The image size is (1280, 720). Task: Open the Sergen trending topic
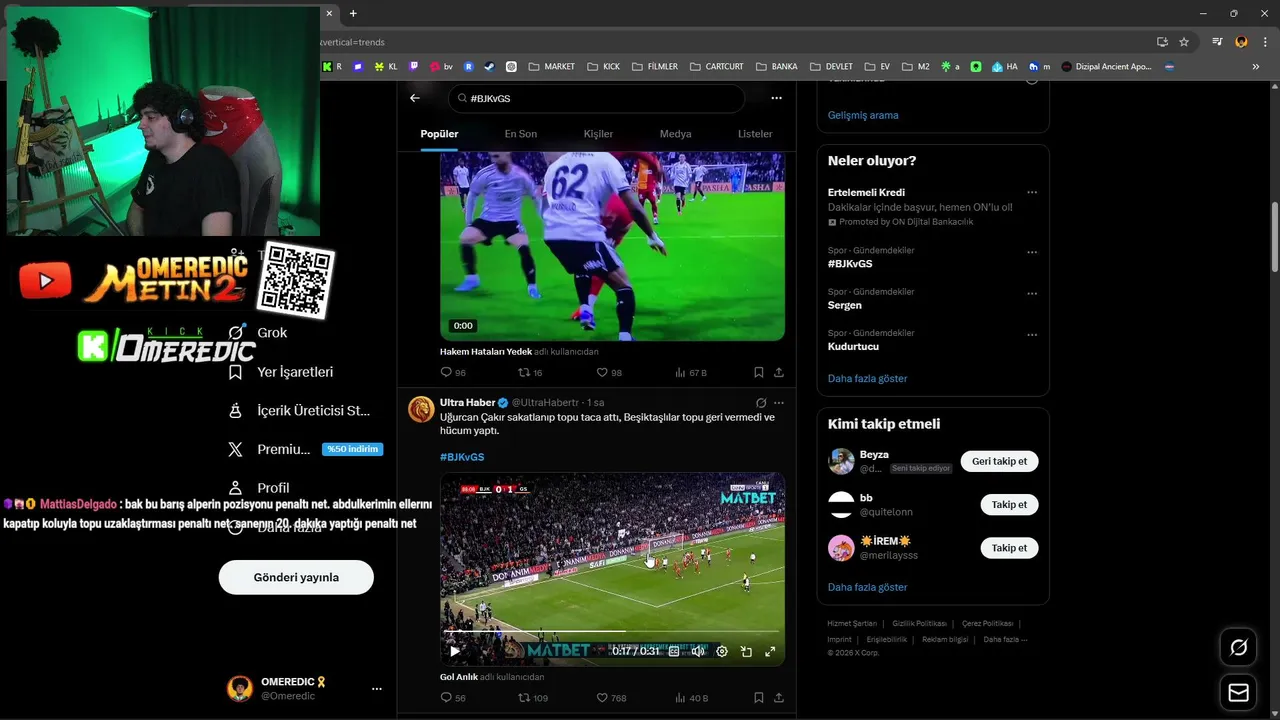tap(845, 305)
